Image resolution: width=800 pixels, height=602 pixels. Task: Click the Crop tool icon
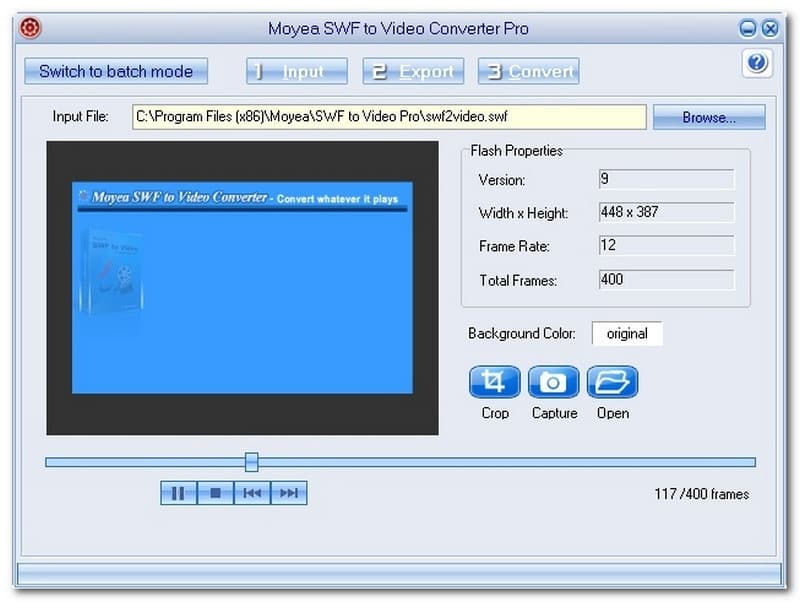(x=494, y=383)
